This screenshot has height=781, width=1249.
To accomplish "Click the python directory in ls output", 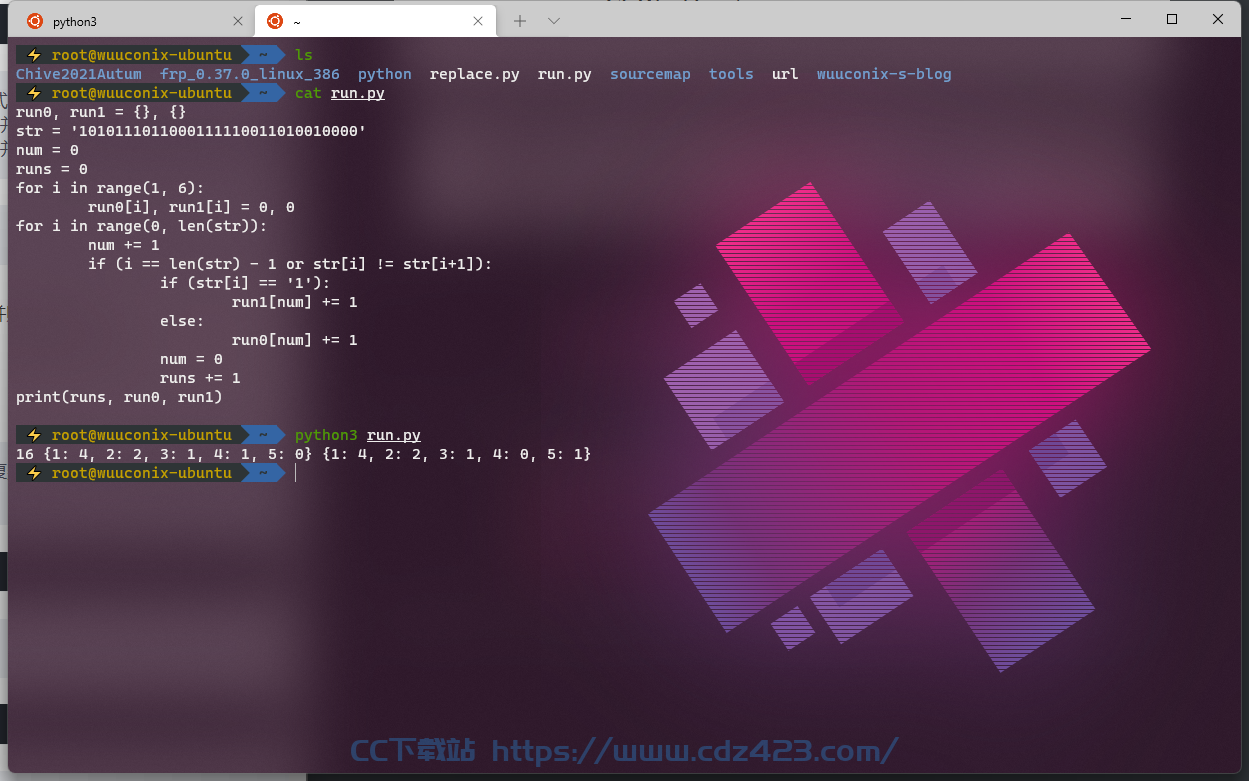I will tap(385, 74).
